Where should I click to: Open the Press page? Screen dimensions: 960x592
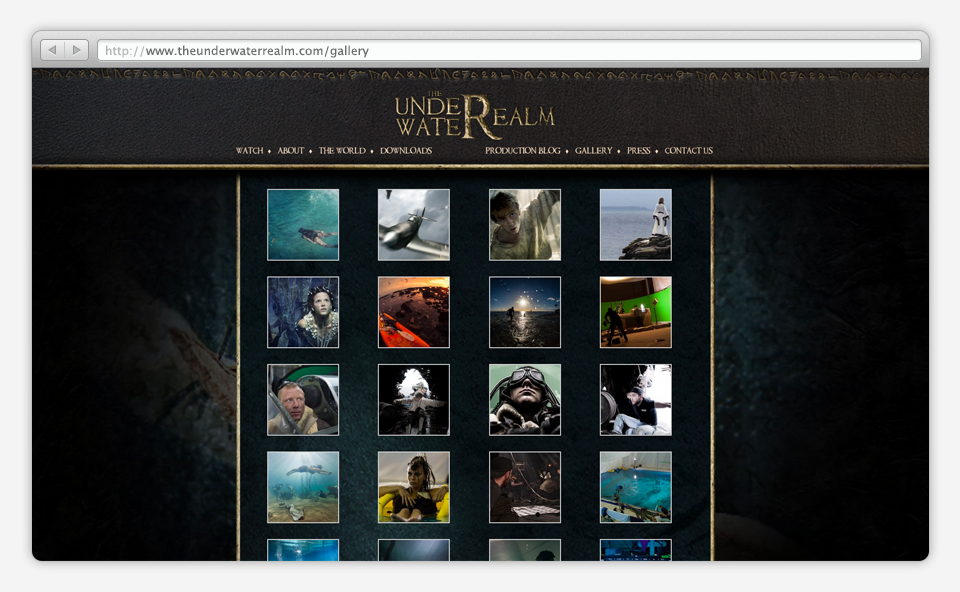[639, 151]
